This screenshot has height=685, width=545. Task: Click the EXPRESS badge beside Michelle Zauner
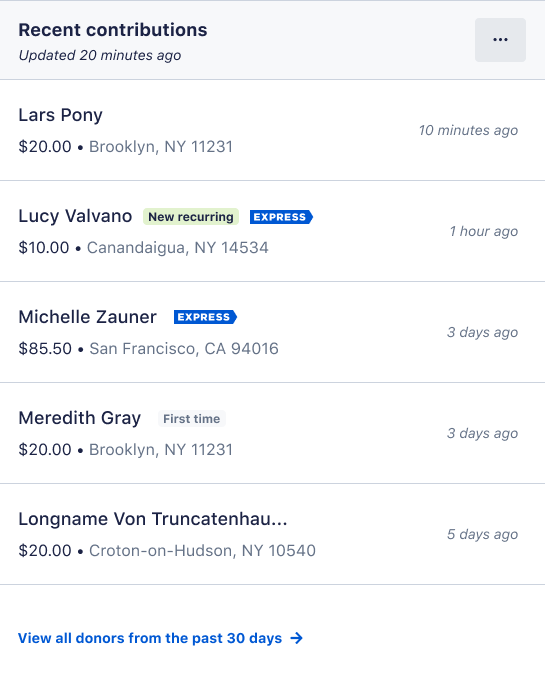click(x=205, y=317)
